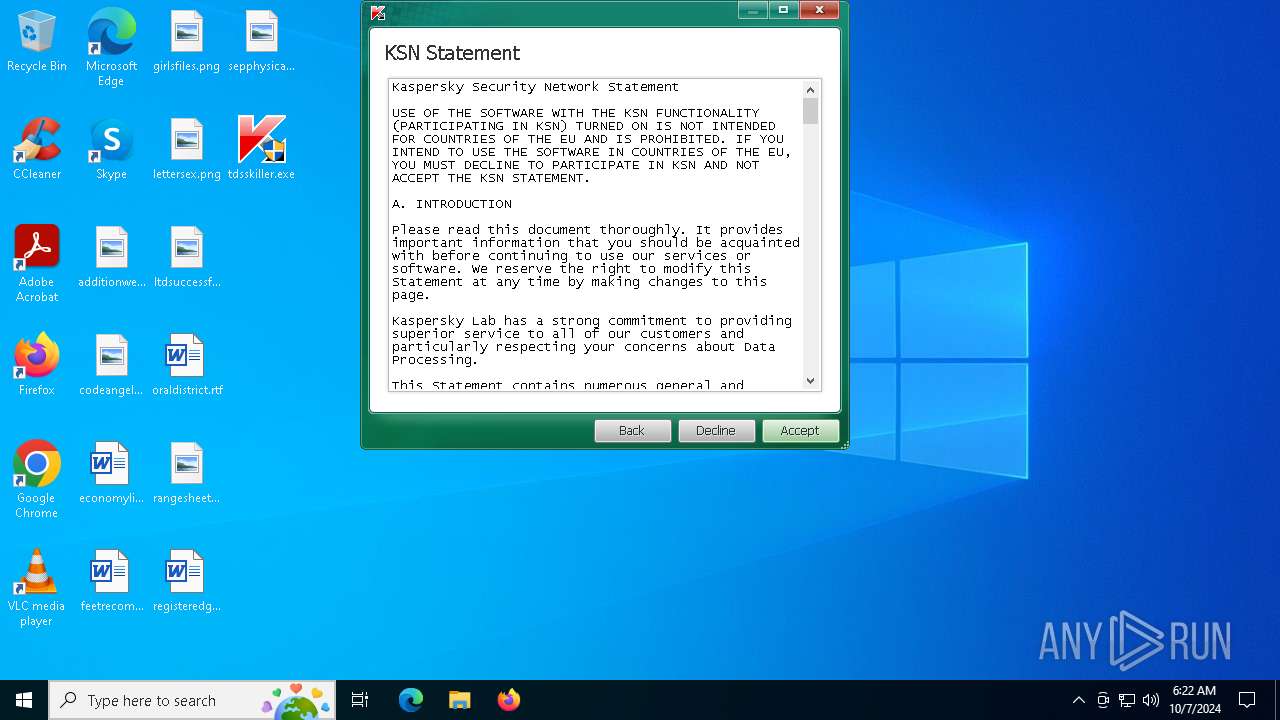Click the scroll-up arrow of KSN text
Screen dimensions: 1280x720
811,89
